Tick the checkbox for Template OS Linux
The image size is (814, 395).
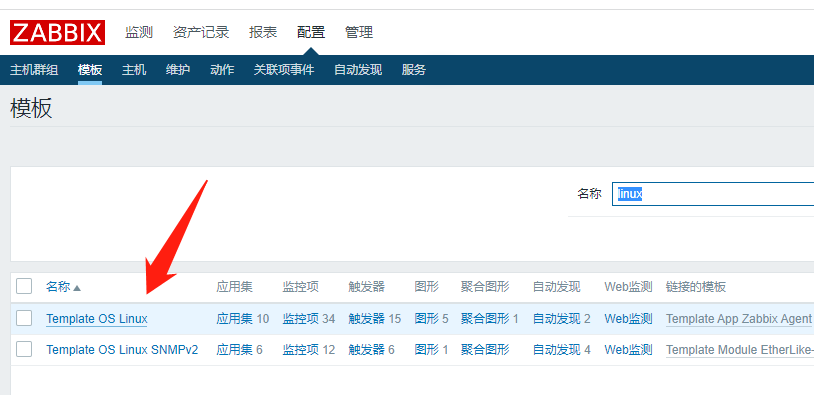24,318
